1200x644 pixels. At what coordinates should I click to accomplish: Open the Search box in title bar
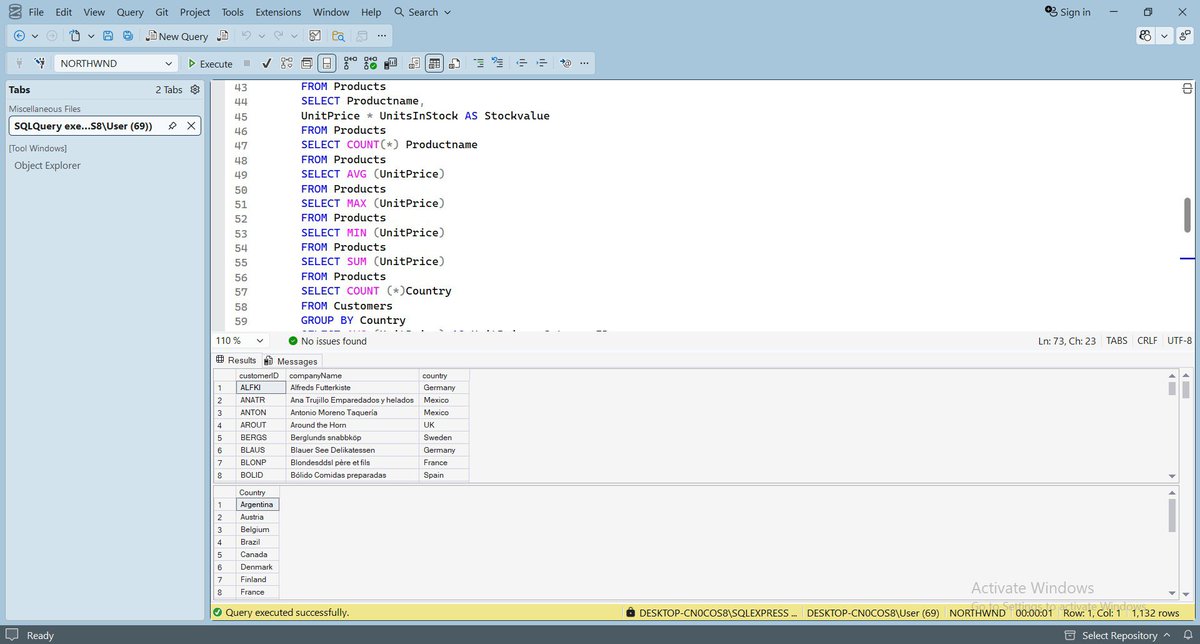pos(422,12)
